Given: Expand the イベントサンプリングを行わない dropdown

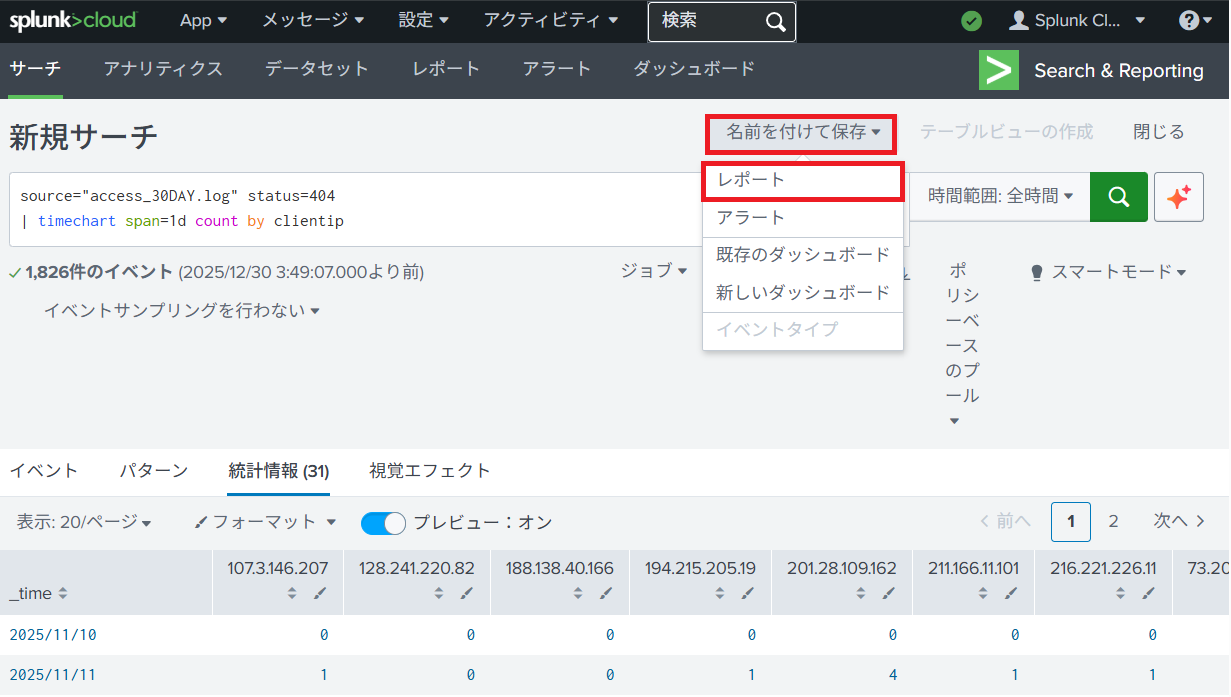Looking at the screenshot, I should 182,311.
